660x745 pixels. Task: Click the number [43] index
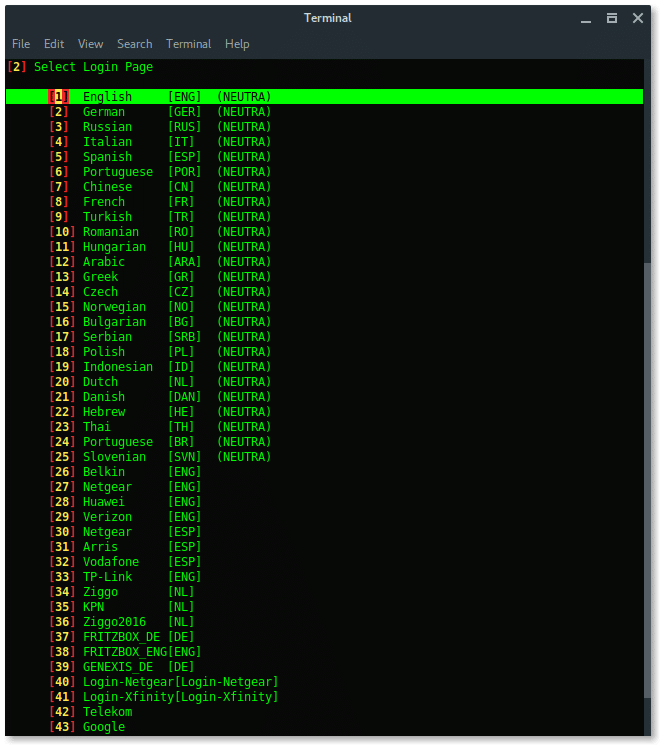(62, 727)
